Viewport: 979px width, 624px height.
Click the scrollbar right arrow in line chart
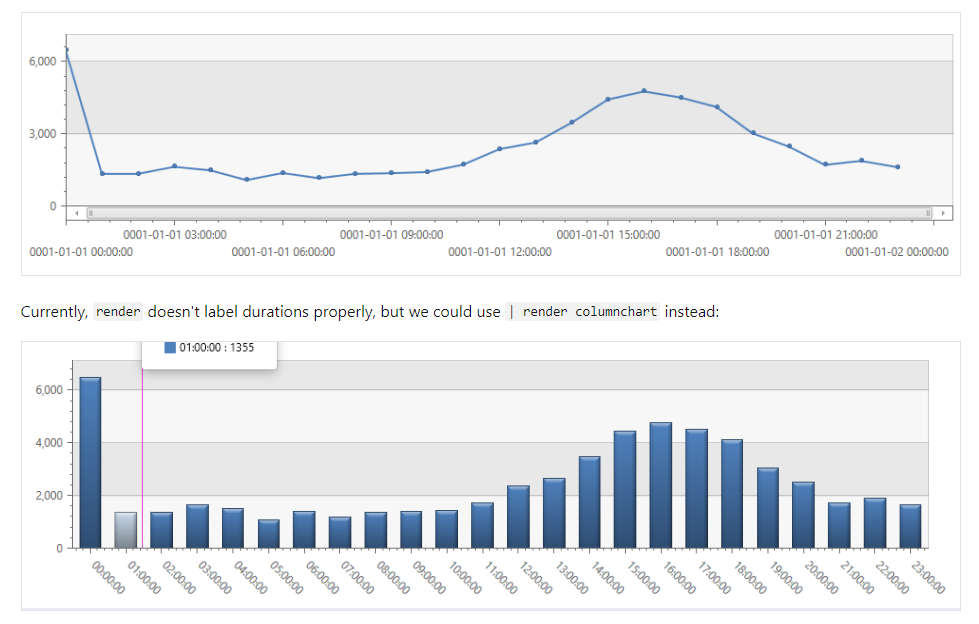click(943, 213)
